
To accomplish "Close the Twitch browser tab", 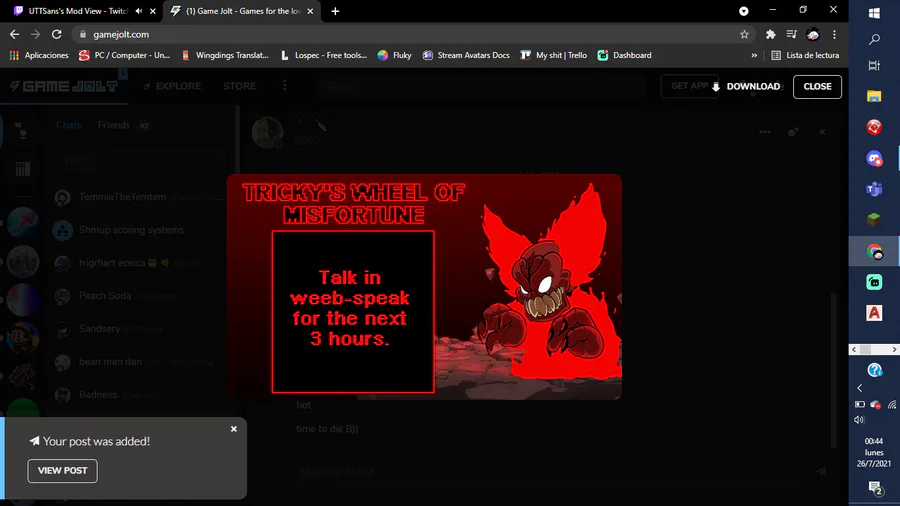I will (153, 11).
